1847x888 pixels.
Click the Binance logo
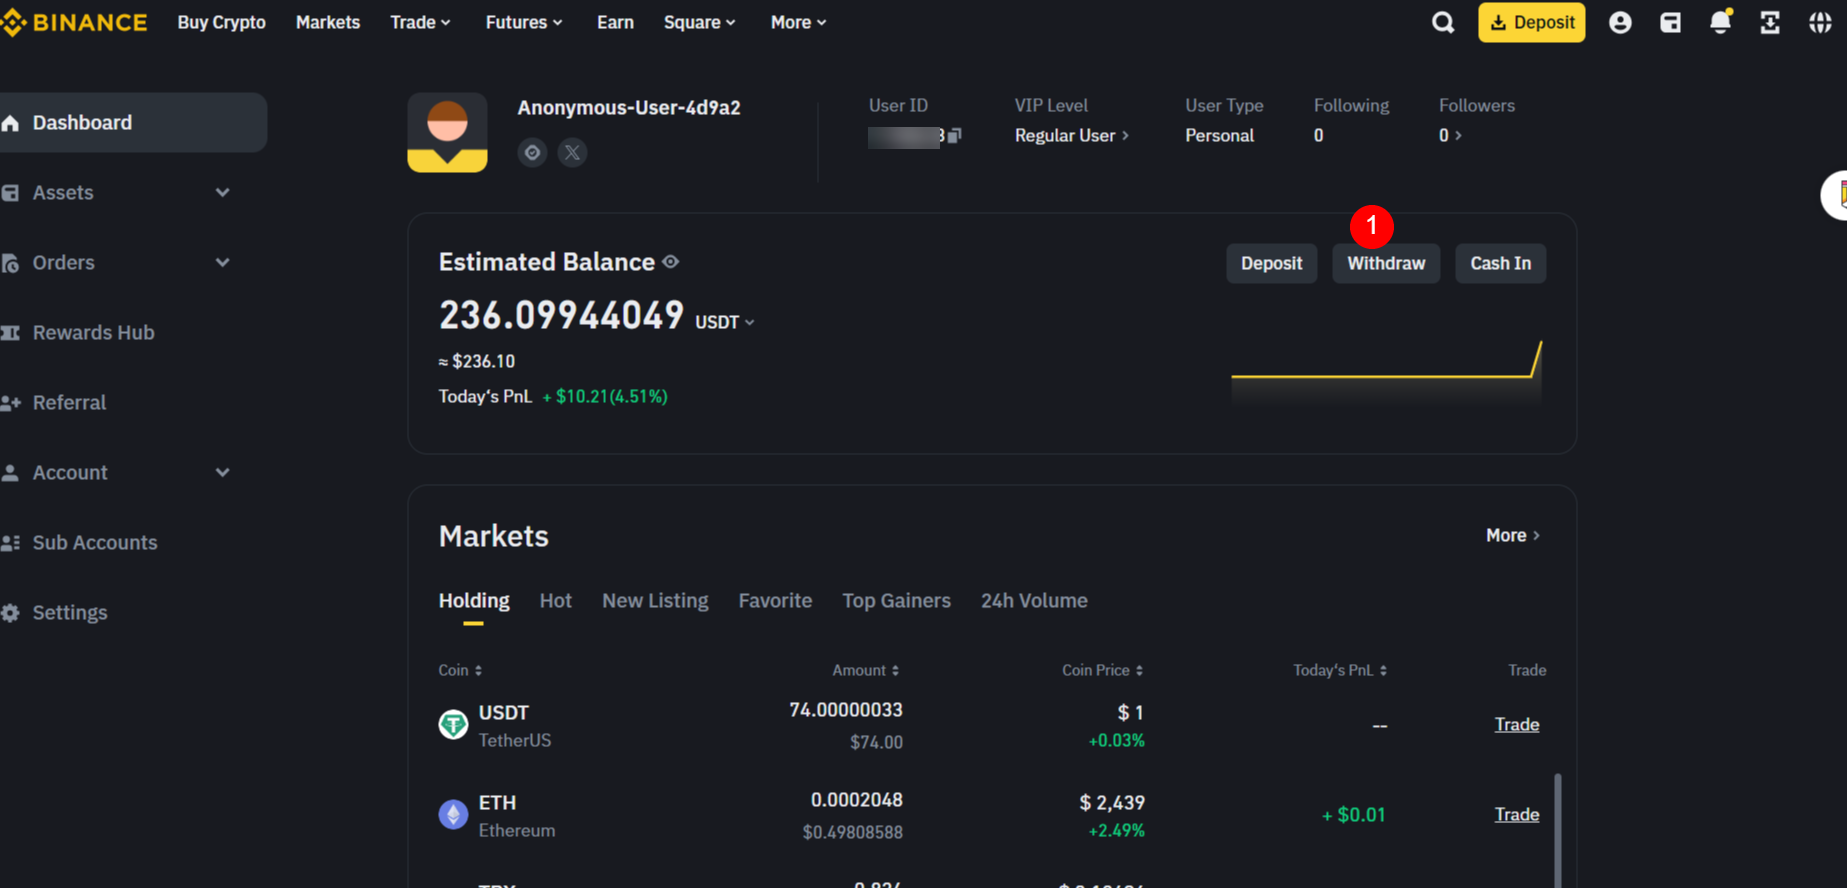[x=74, y=22]
